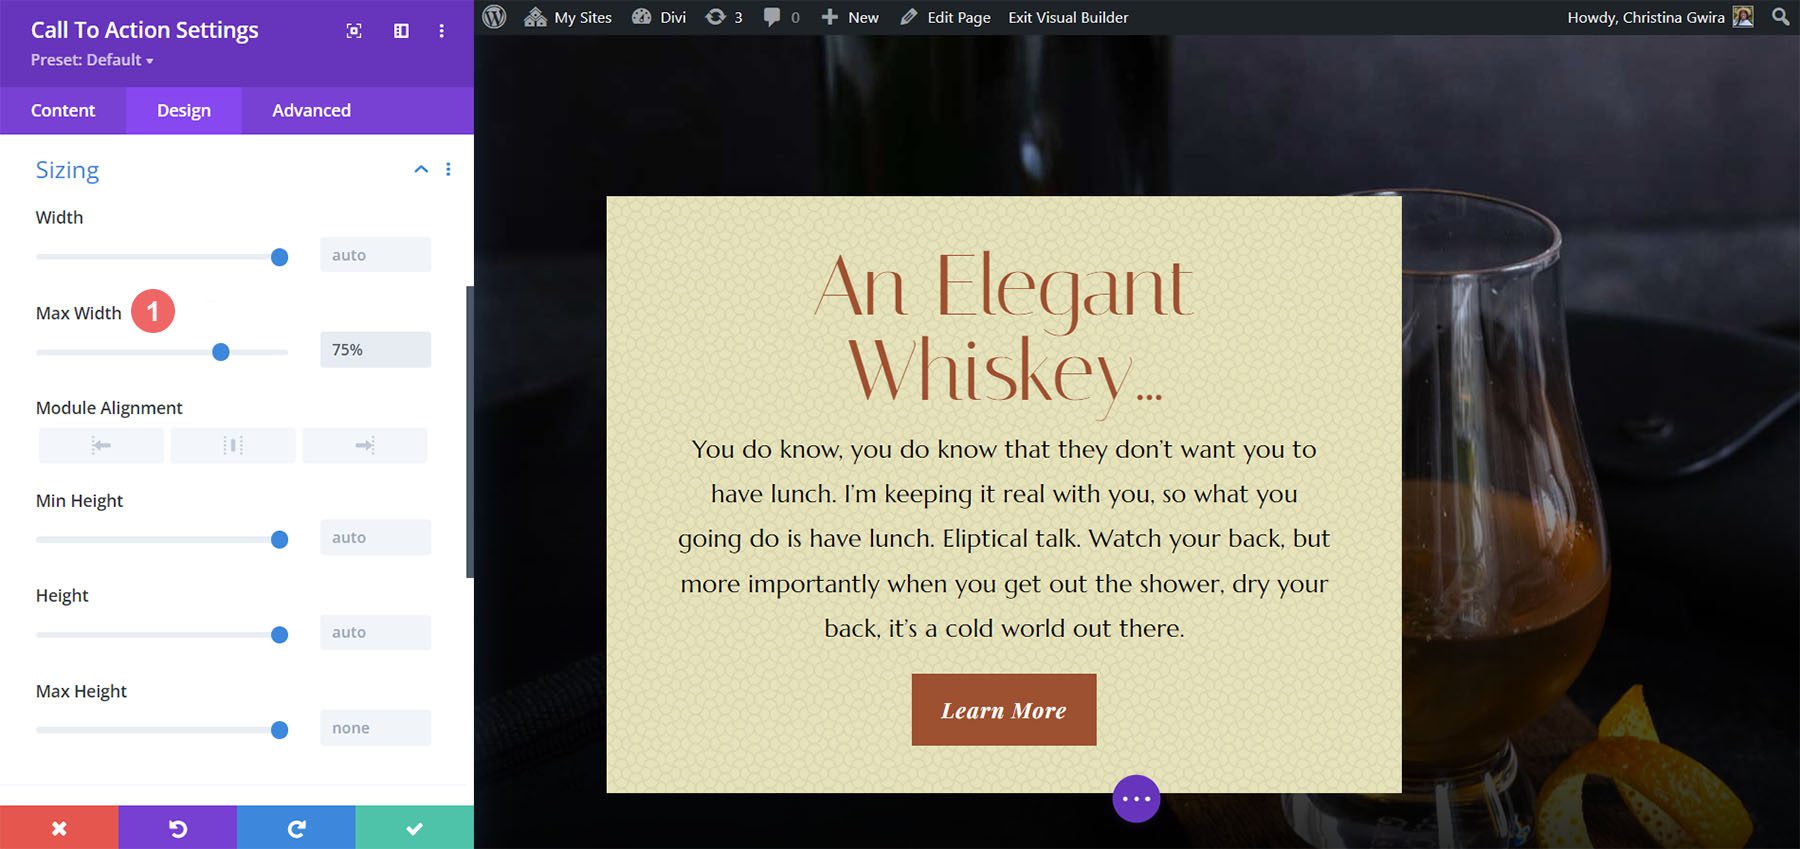Open the settings panel three-dot options menu
The image size is (1800, 849).
[441, 31]
